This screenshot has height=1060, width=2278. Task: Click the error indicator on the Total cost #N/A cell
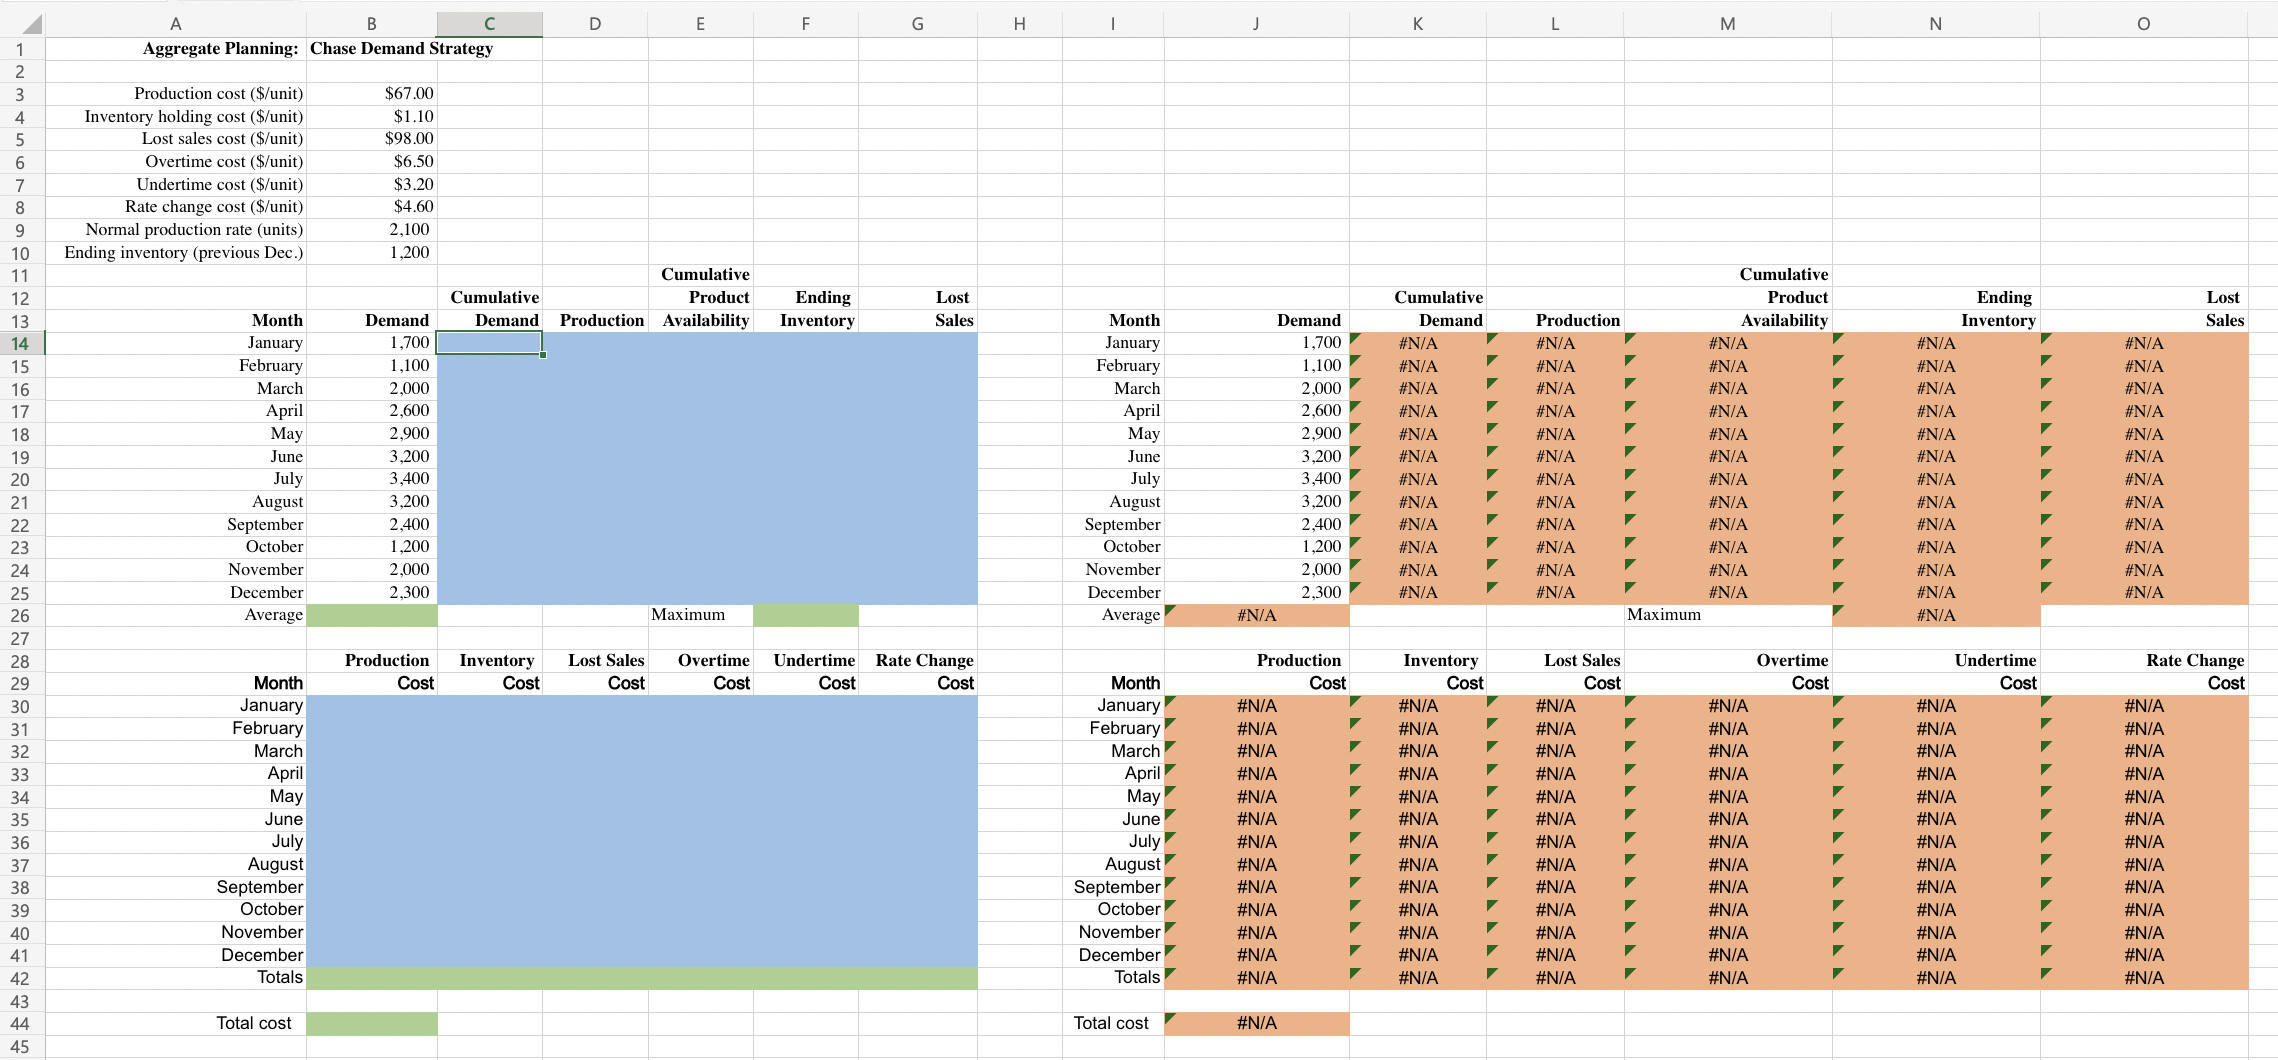click(1170, 1017)
